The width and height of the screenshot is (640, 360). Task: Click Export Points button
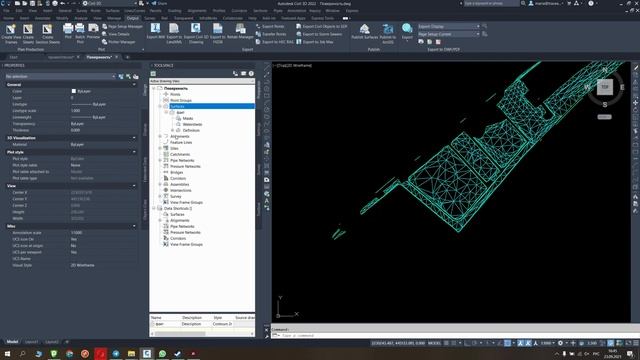270,27
